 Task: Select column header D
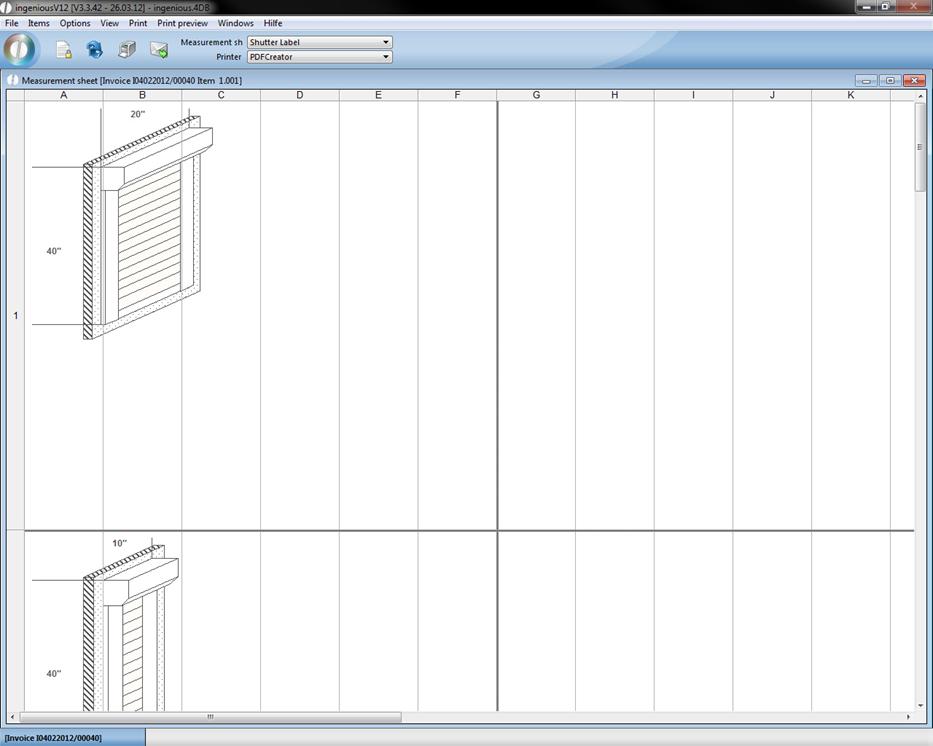pos(299,95)
